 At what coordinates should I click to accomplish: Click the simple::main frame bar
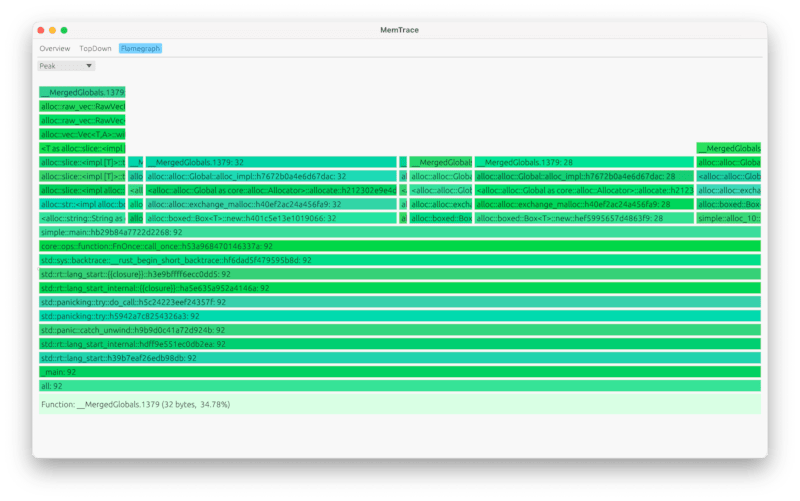pyautogui.click(x=400, y=231)
